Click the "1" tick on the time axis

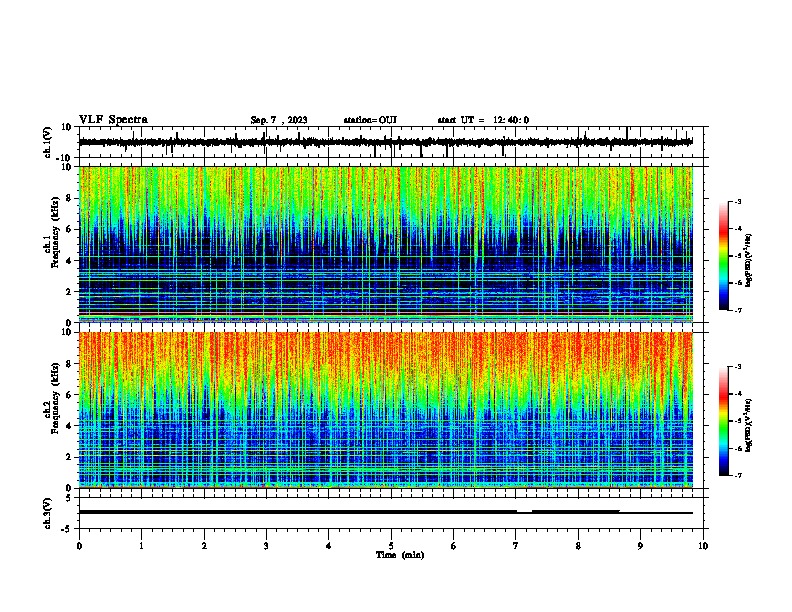[x=141, y=546]
